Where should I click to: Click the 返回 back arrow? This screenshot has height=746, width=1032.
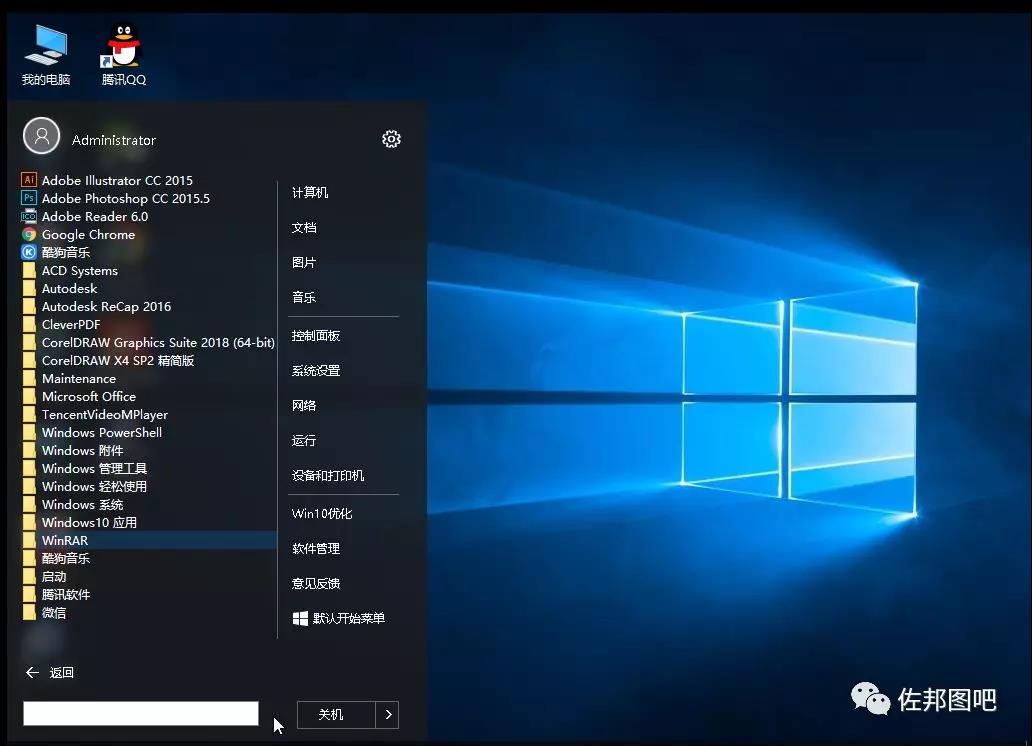(x=31, y=672)
